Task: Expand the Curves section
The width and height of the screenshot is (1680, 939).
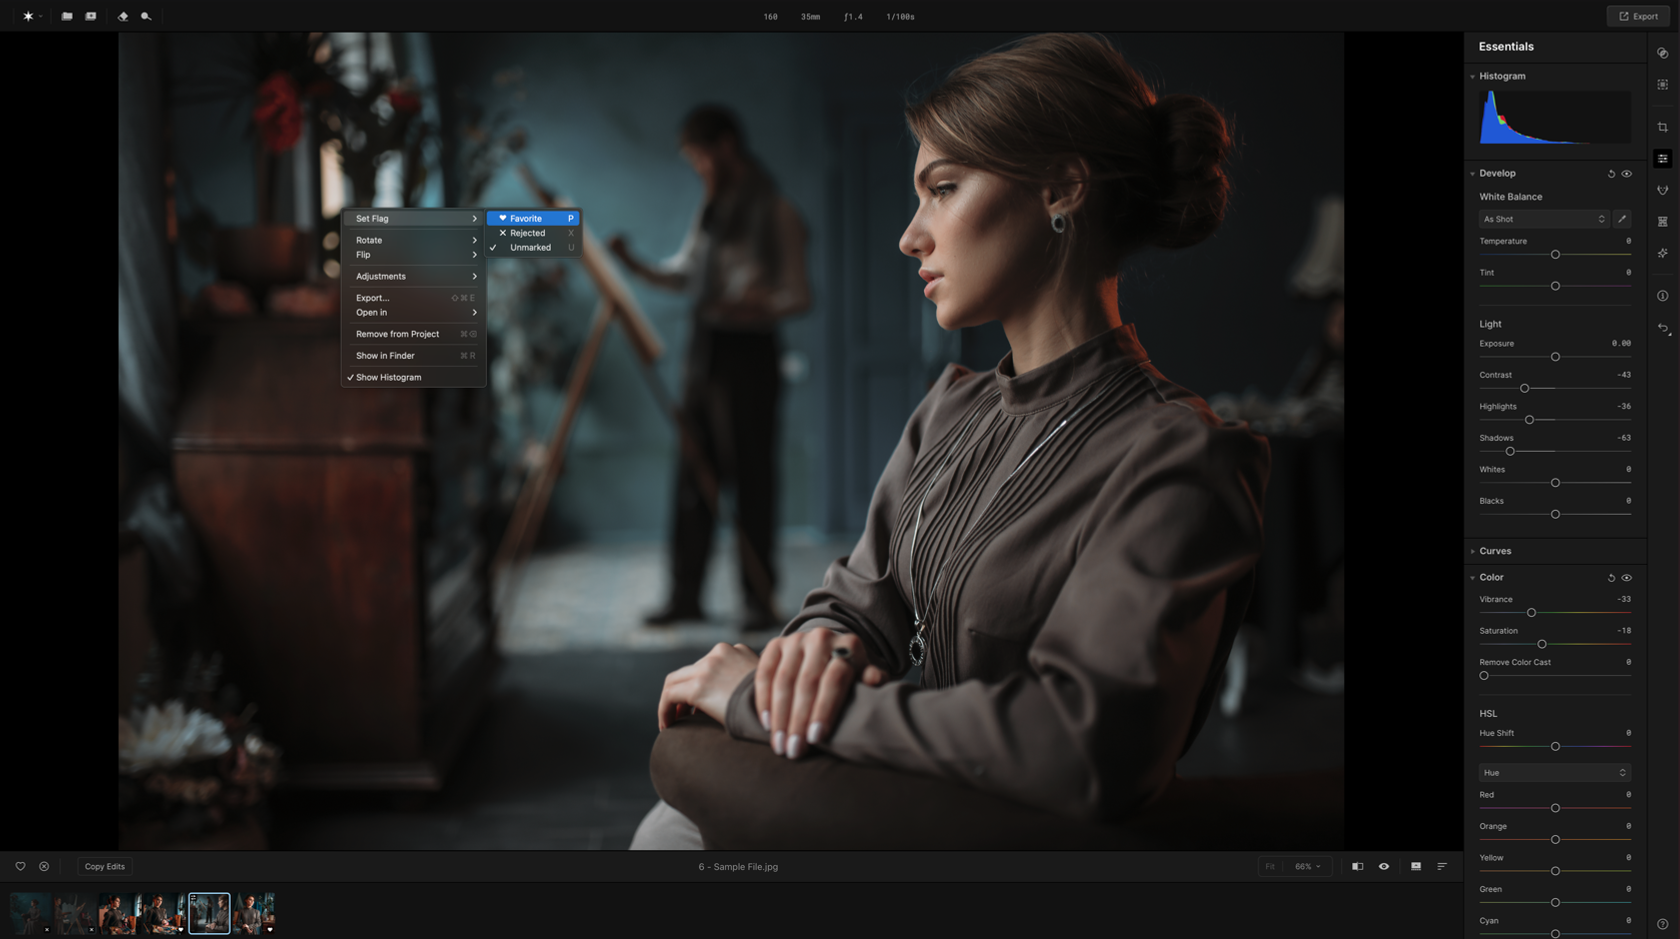Action: [x=1494, y=550]
